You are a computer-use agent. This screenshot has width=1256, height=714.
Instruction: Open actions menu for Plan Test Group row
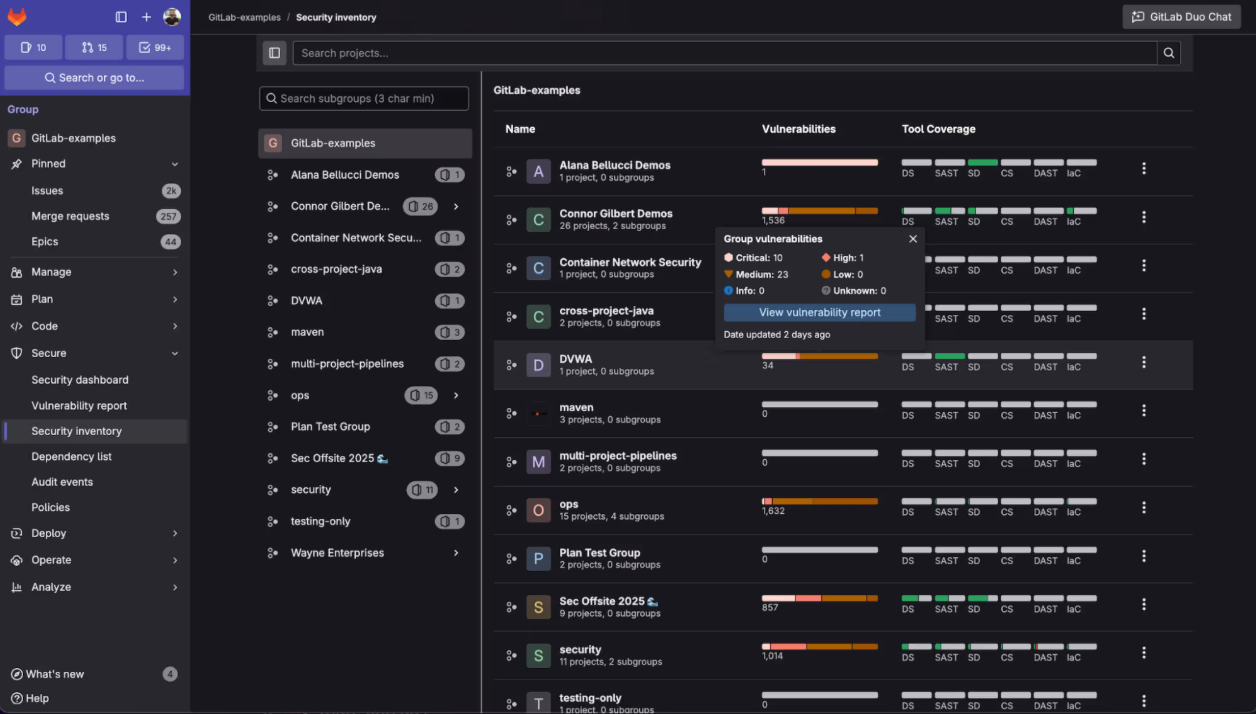pyautogui.click(x=1144, y=556)
